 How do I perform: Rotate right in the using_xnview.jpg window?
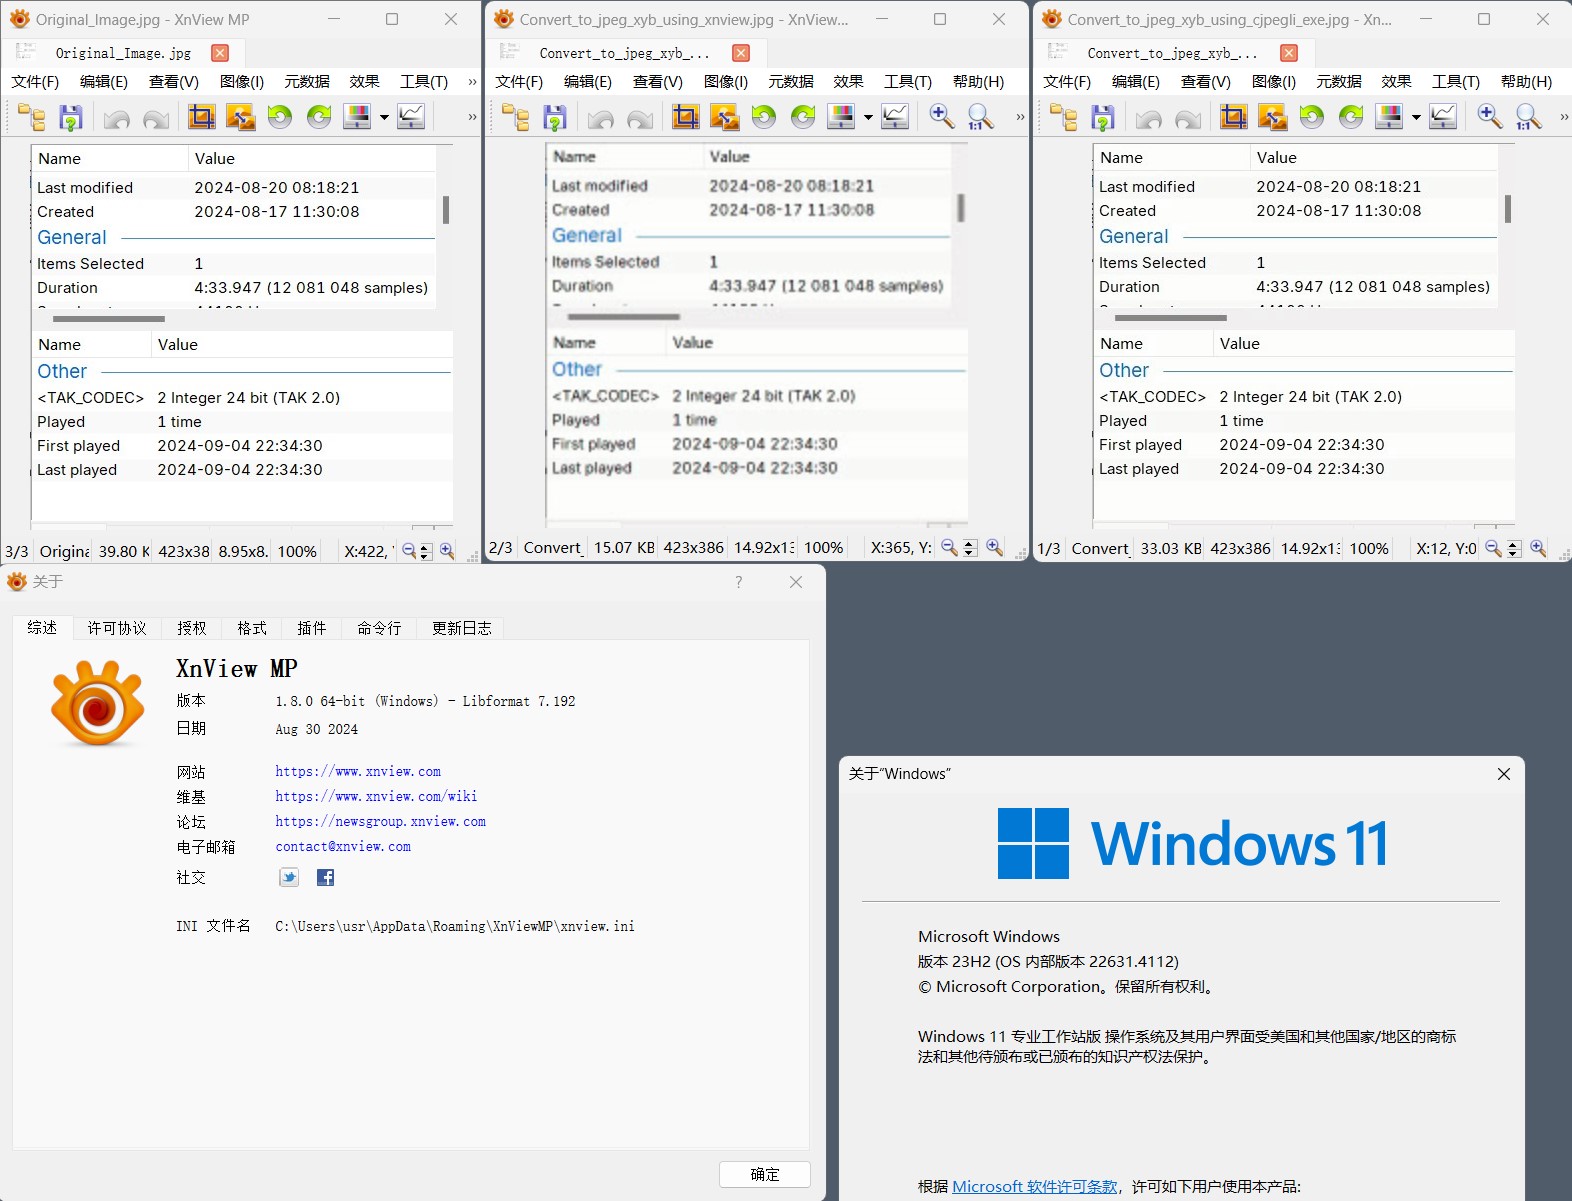click(x=803, y=117)
